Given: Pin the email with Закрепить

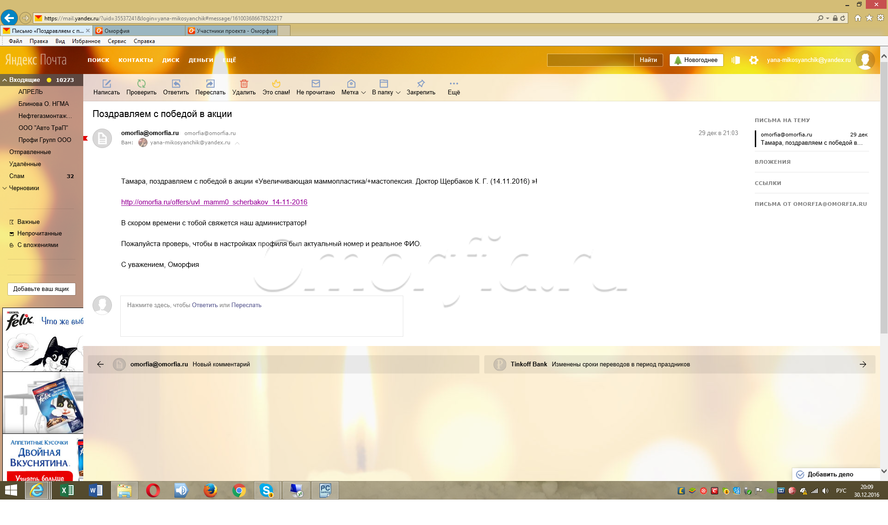Looking at the screenshot, I should pyautogui.click(x=421, y=87).
